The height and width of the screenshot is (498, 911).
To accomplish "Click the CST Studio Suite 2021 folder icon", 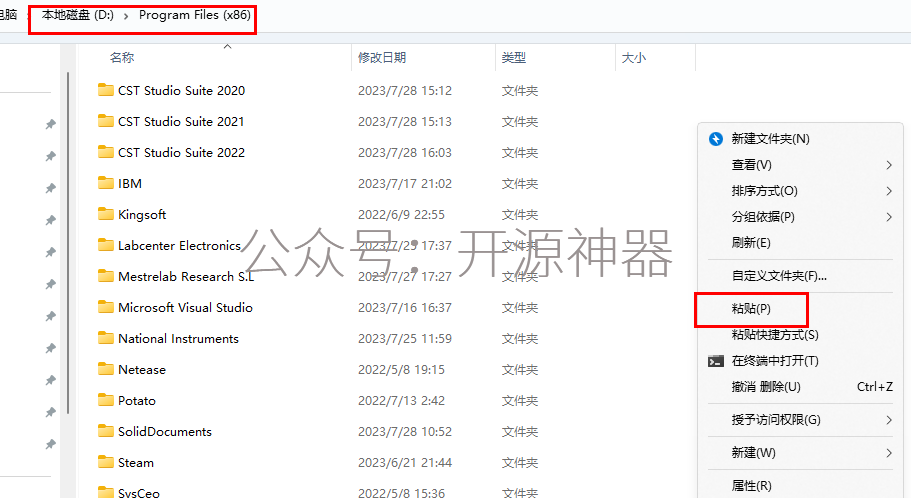I will pos(106,121).
